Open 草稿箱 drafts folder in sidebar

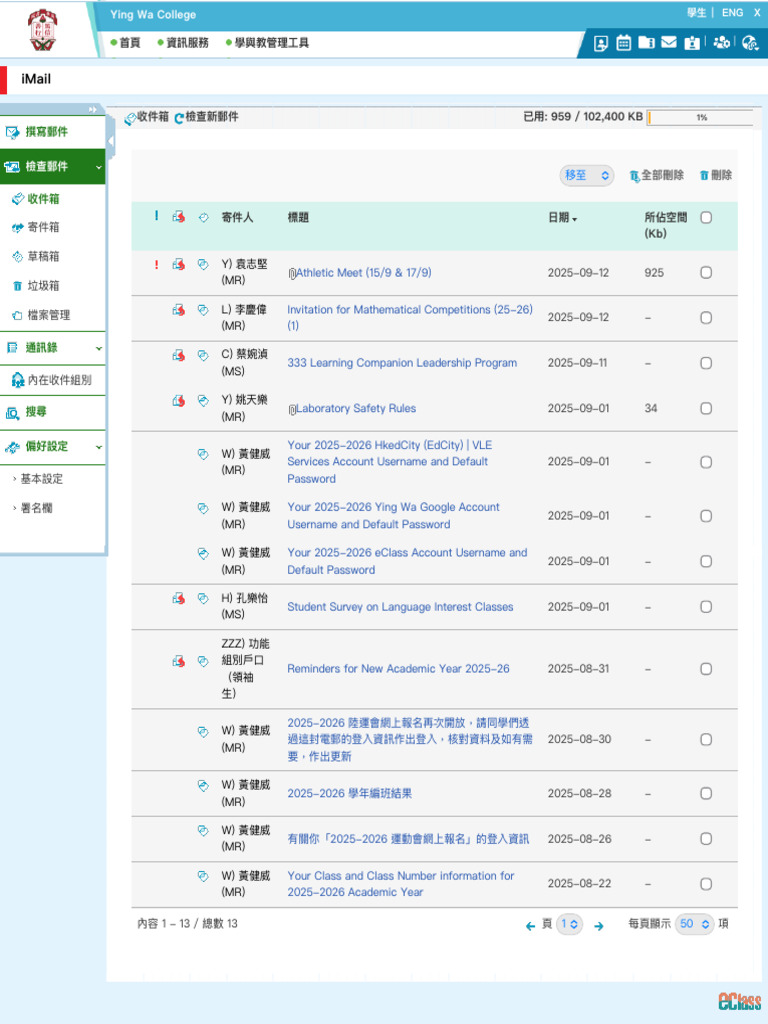tap(43, 256)
